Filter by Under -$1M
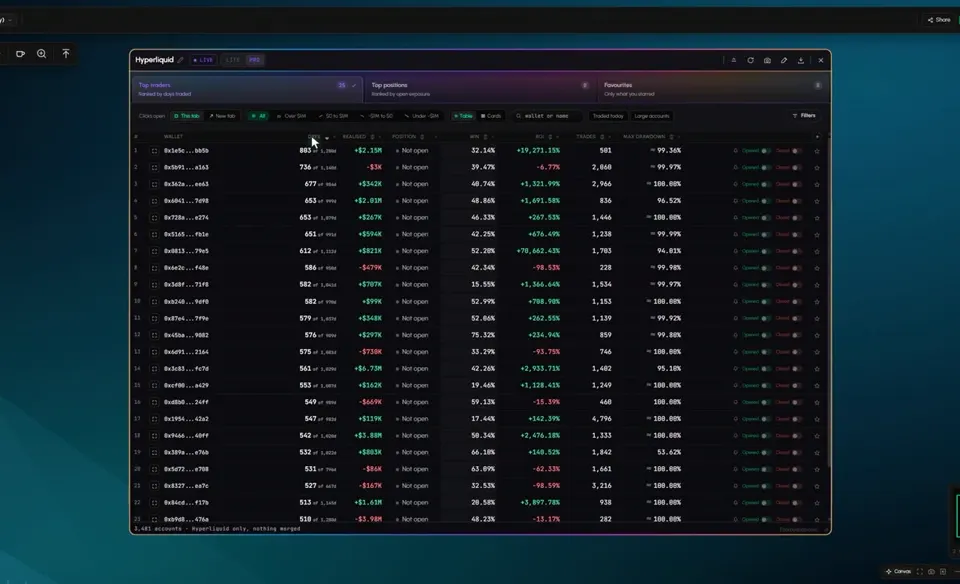The width and height of the screenshot is (960, 584). click(x=422, y=116)
